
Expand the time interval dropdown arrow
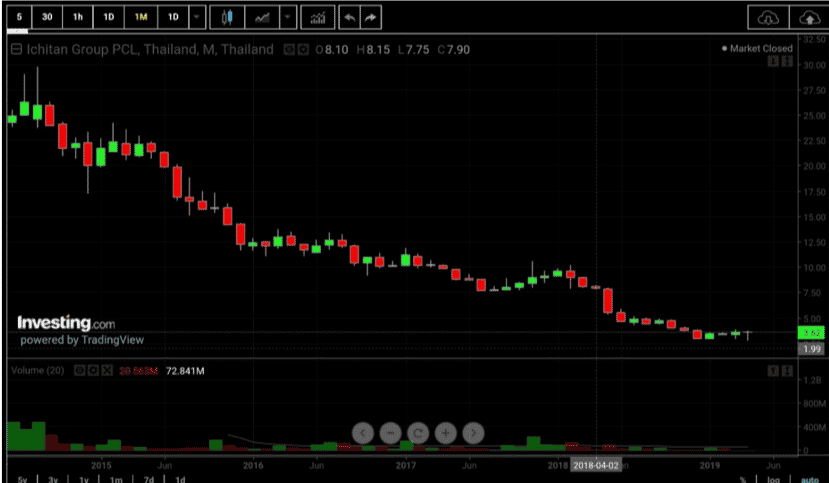click(x=197, y=17)
